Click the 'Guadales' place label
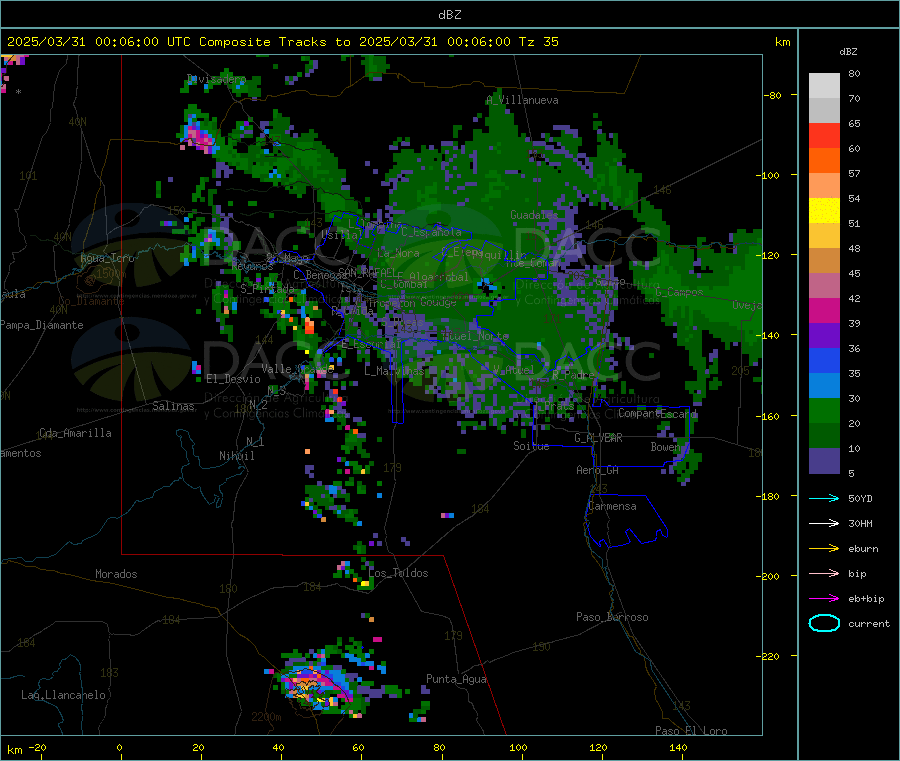The width and height of the screenshot is (900, 761). [x=534, y=215]
